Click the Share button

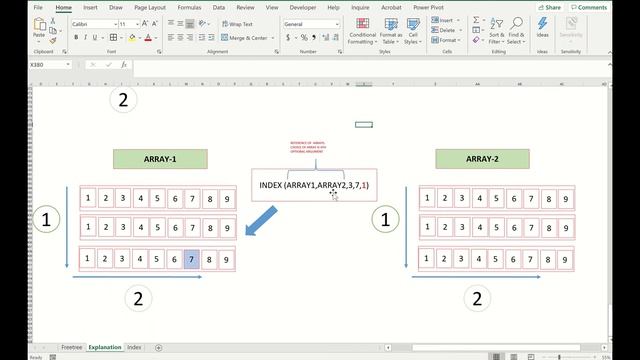click(x=549, y=7)
